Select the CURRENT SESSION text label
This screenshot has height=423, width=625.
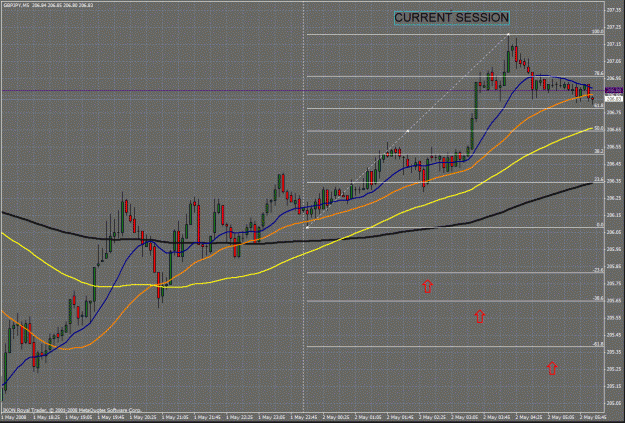point(452,18)
